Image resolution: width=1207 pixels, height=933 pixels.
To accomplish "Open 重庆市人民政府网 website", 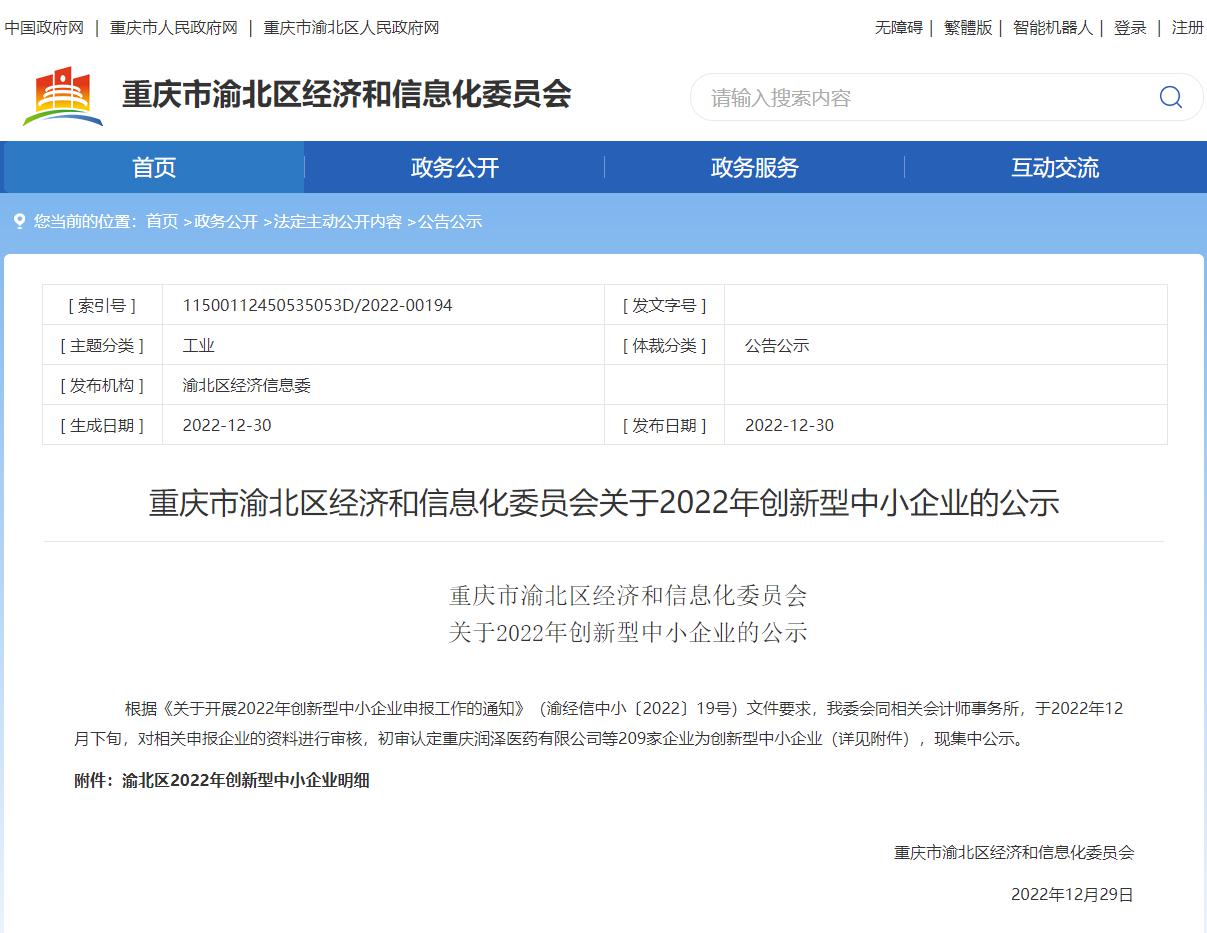I will click(171, 28).
